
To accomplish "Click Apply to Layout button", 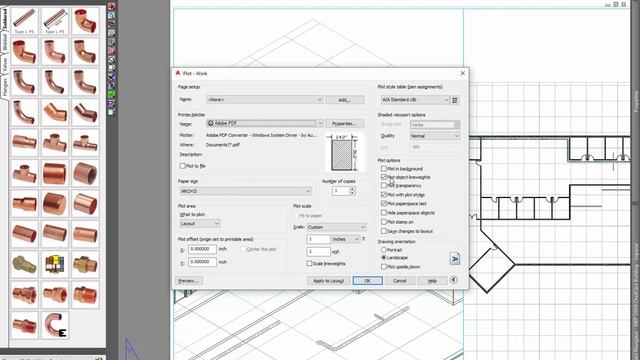I will [329, 281].
